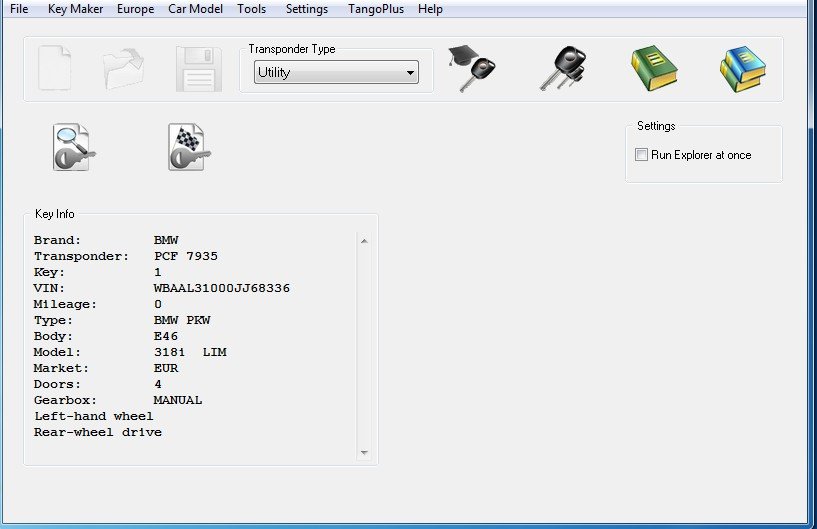The width and height of the screenshot is (817, 529).
Task: Open the File menu
Action: tap(19, 9)
